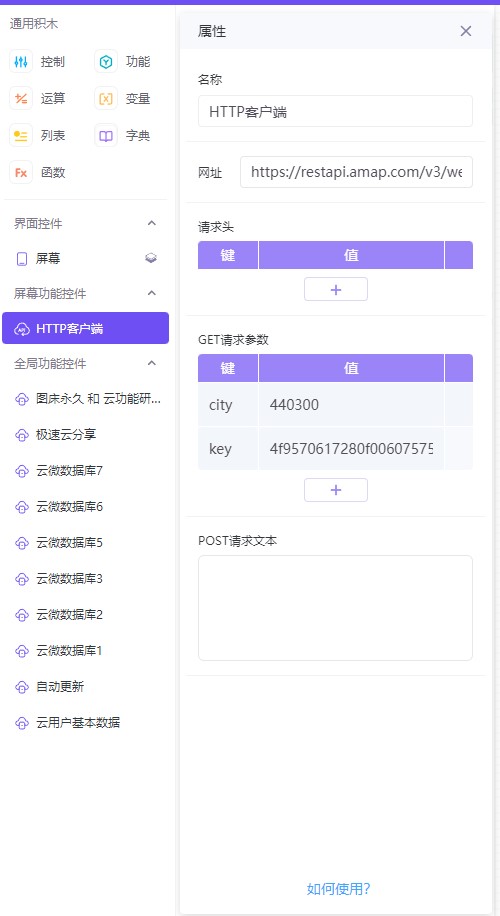Screen dimensions: 500x916
Task: Click the POST请求文本 text area
Action: tap(335, 608)
